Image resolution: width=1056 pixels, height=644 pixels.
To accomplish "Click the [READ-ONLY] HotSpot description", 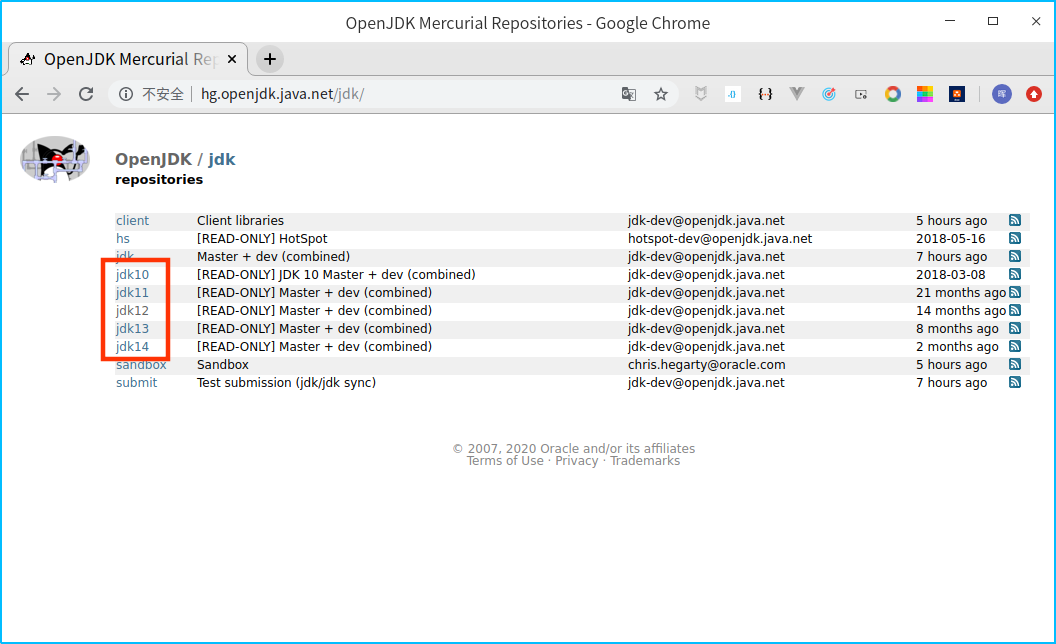I will tap(262, 238).
